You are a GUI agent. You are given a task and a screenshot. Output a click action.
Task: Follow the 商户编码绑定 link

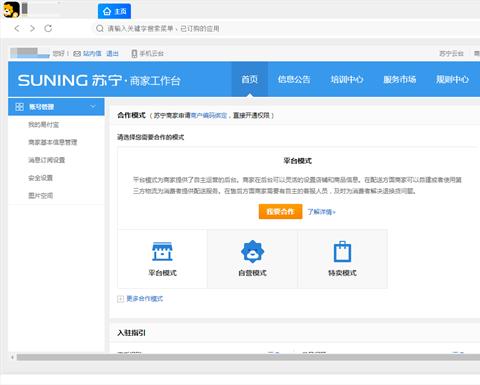[x=209, y=115]
